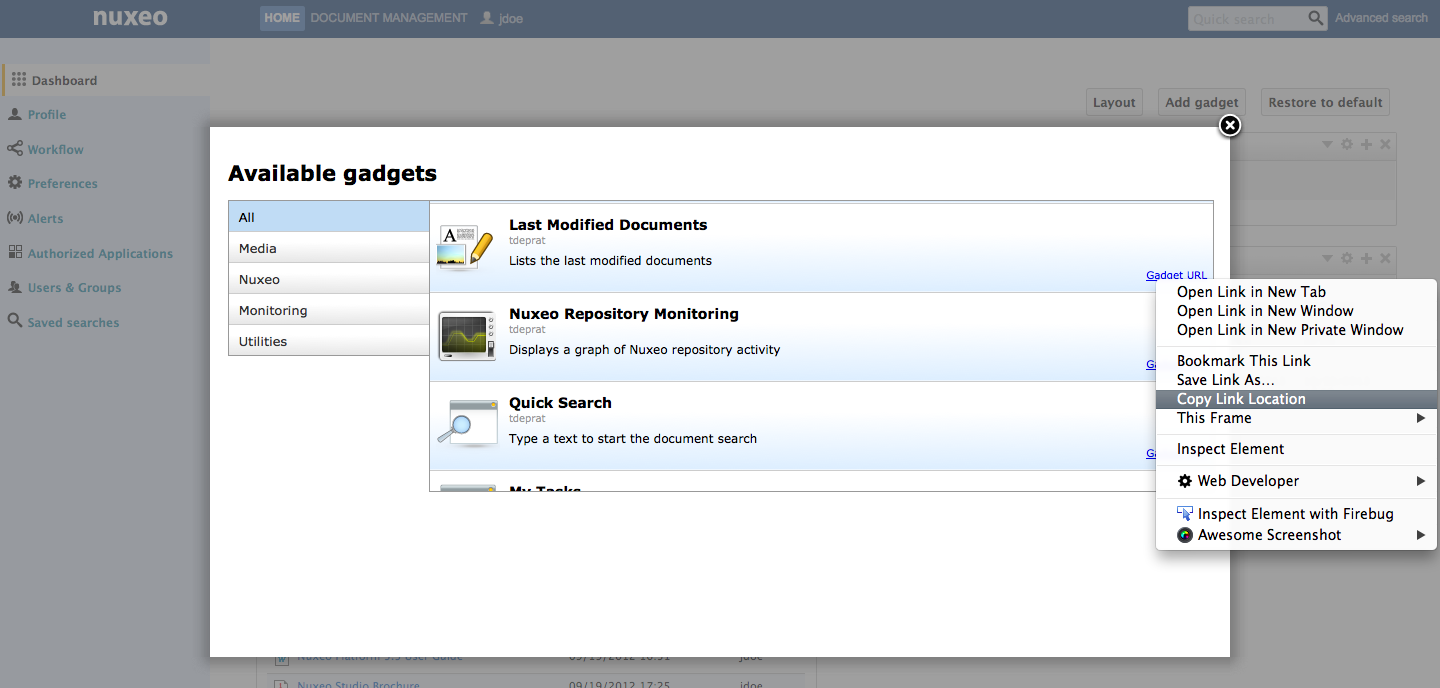Click the text 'Lists the last modified documents'
Screen dimensions: 1440x688
(x=610, y=261)
